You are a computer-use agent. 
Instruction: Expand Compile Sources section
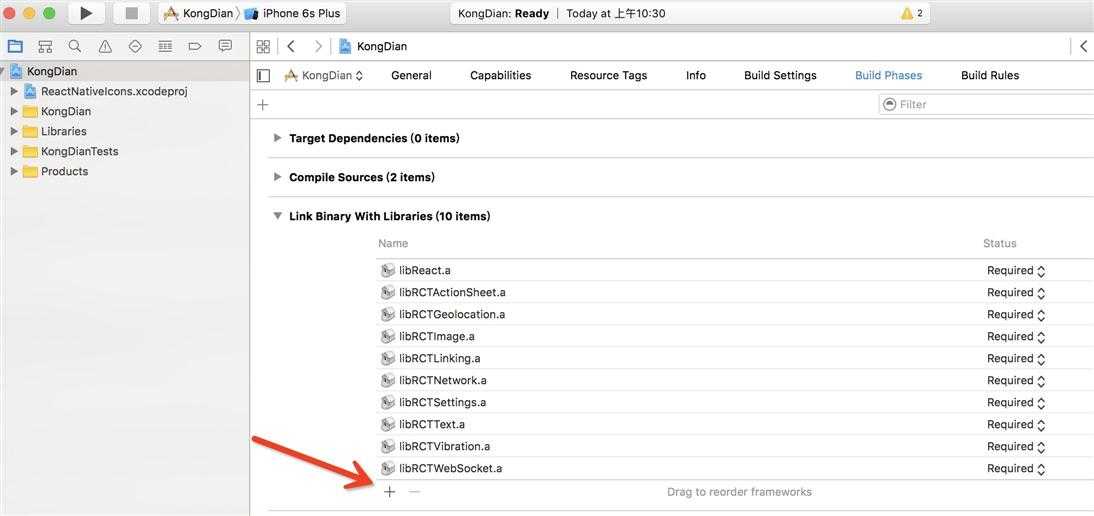click(278, 177)
